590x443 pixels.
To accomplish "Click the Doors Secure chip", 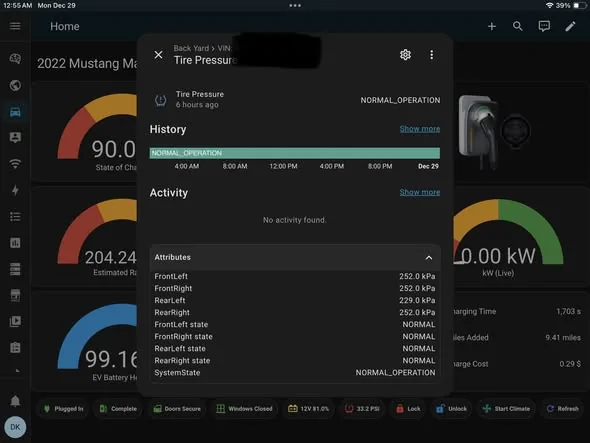I will 177,409.
